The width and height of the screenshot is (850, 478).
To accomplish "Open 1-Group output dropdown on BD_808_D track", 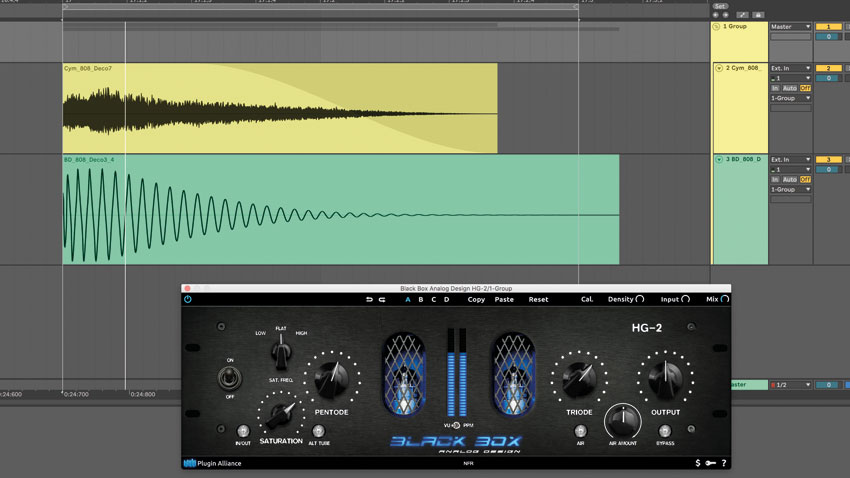I will click(791, 189).
